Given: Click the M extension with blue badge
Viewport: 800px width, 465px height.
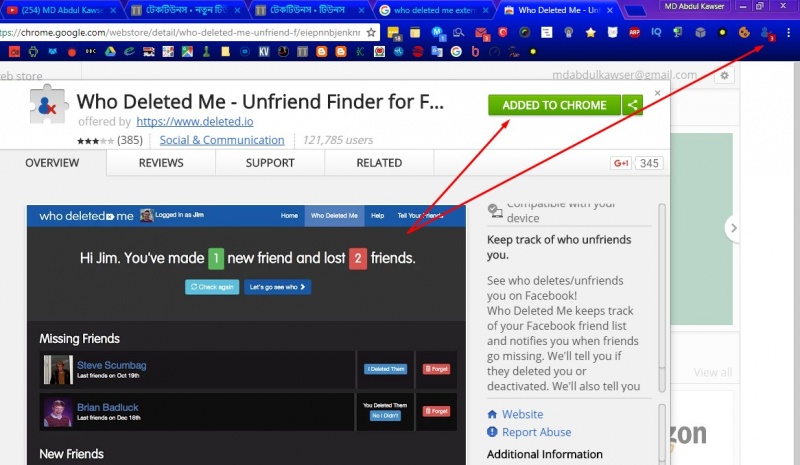Looking at the screenshot, I should point(437,33).
